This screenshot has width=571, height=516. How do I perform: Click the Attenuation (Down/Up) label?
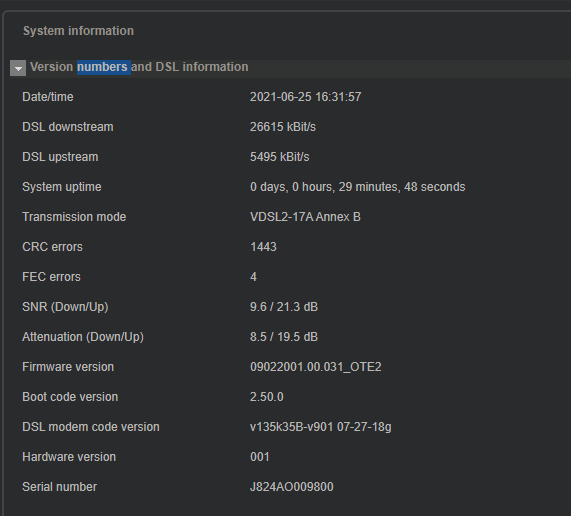(x=83, y=337)
